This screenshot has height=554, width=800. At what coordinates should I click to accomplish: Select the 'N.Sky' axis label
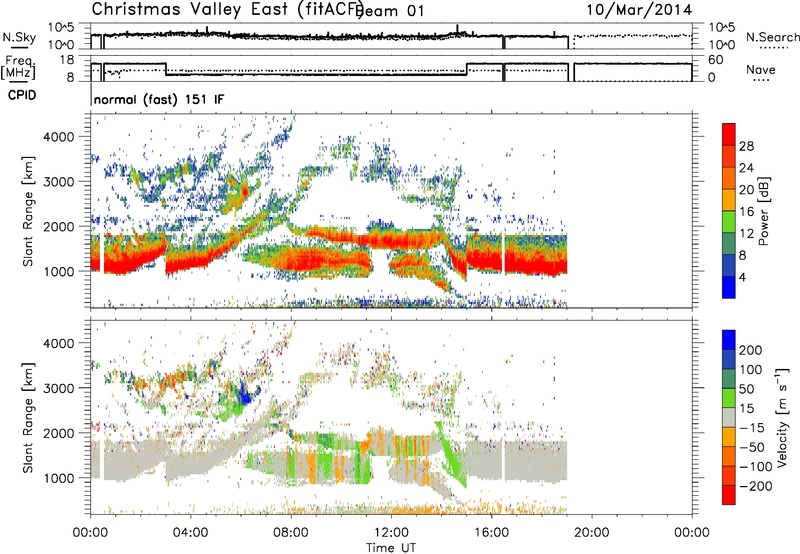point(19,37)
